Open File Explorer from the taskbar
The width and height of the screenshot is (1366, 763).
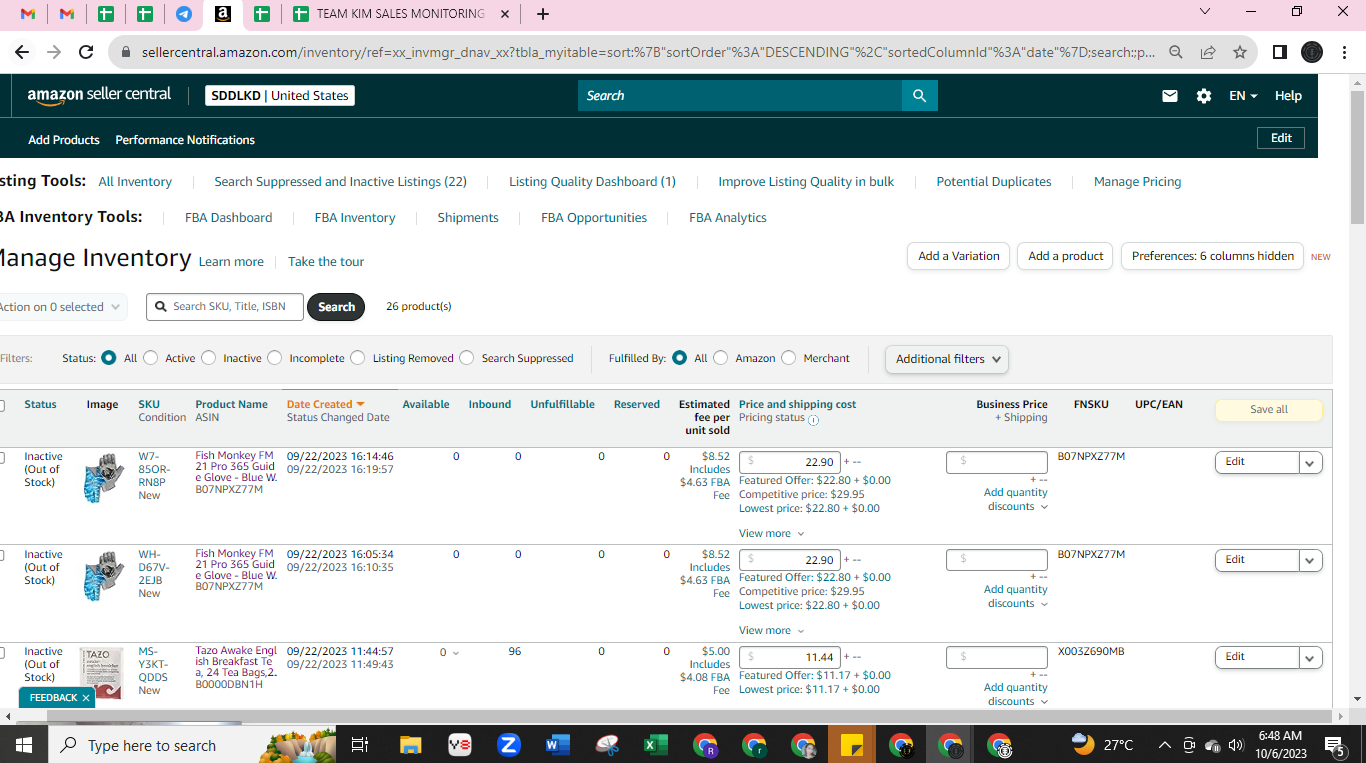(411, 745)
